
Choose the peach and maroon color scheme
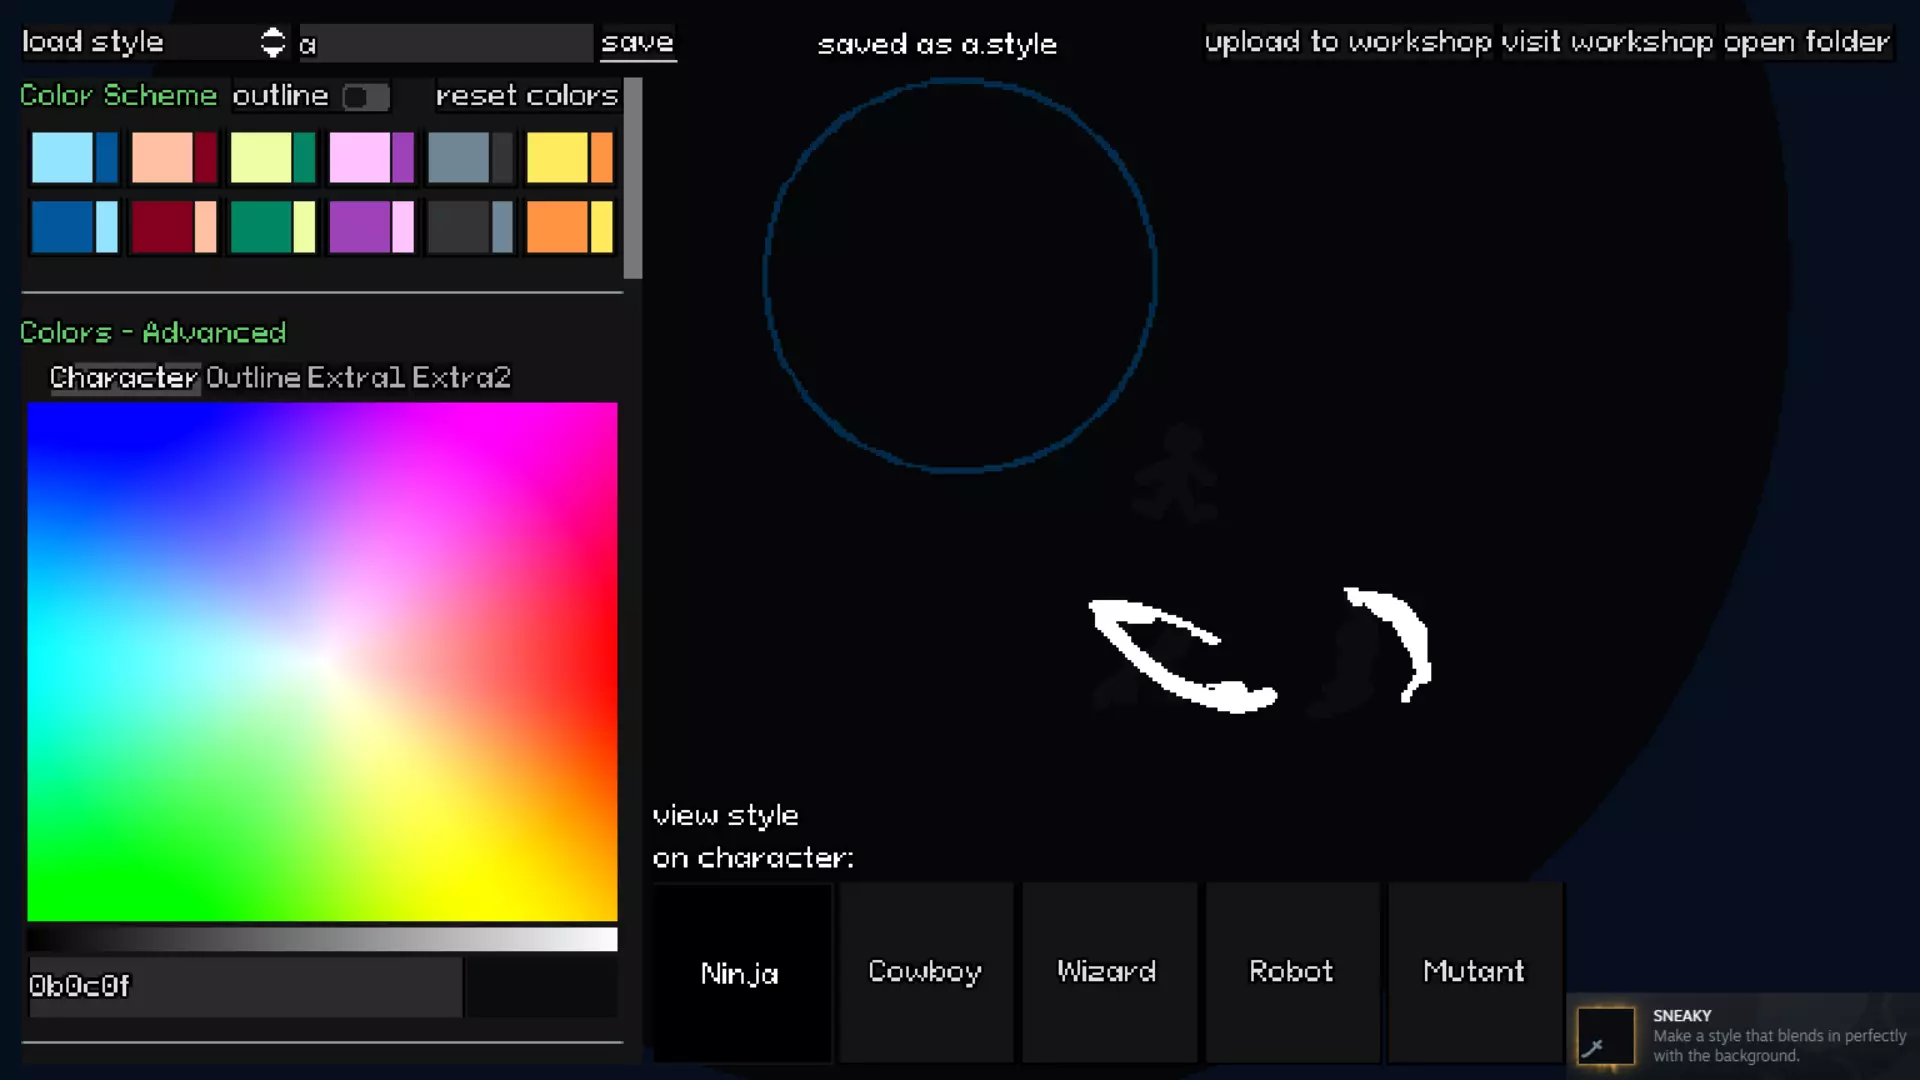[173, 158]
